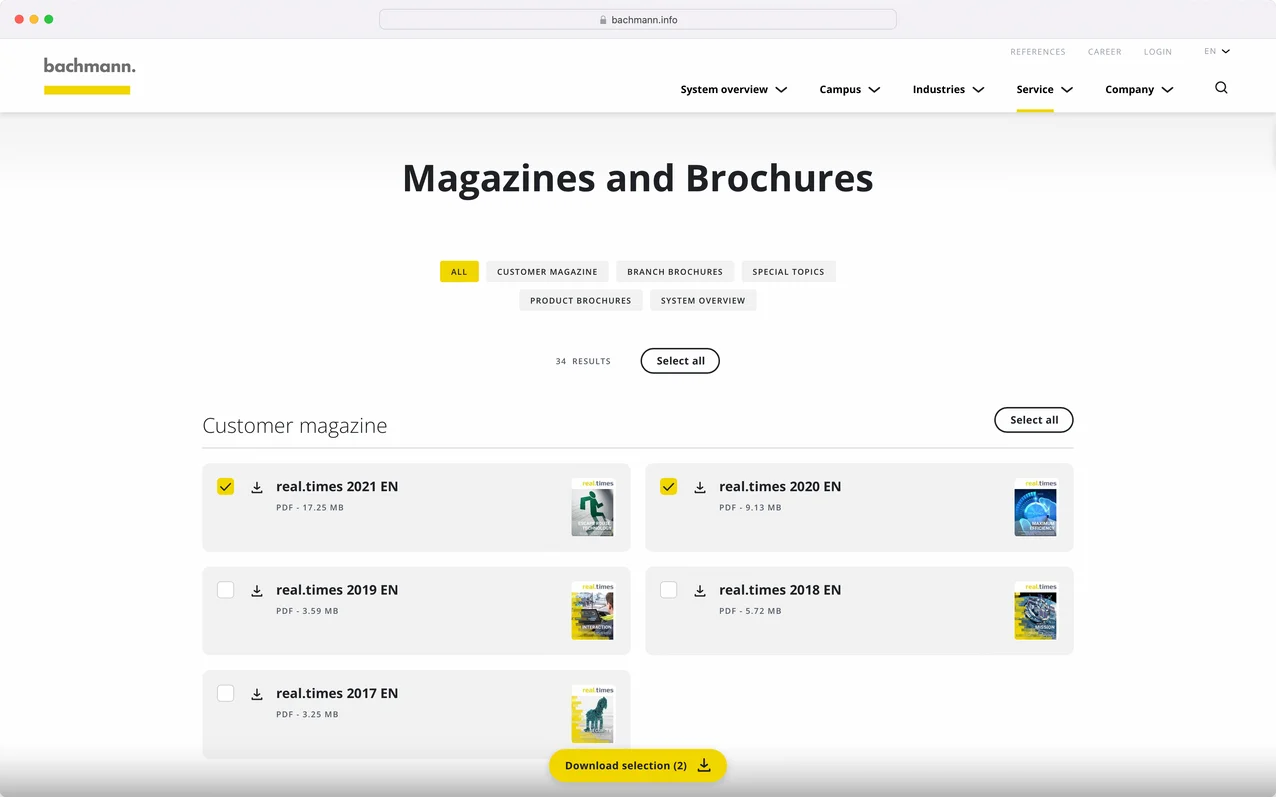
Task: Open the Industries dropdown menu
Action: (948, 90)
